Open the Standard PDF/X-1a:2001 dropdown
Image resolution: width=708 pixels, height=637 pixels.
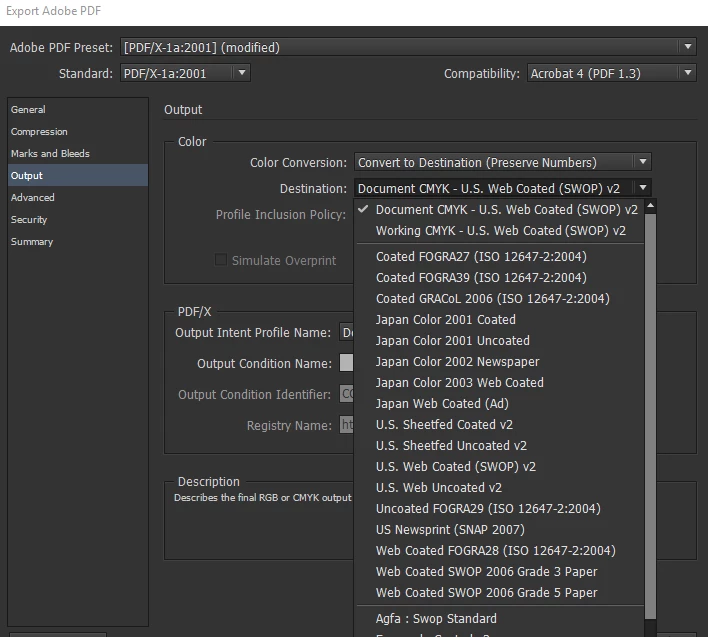[x=185, y=73]
